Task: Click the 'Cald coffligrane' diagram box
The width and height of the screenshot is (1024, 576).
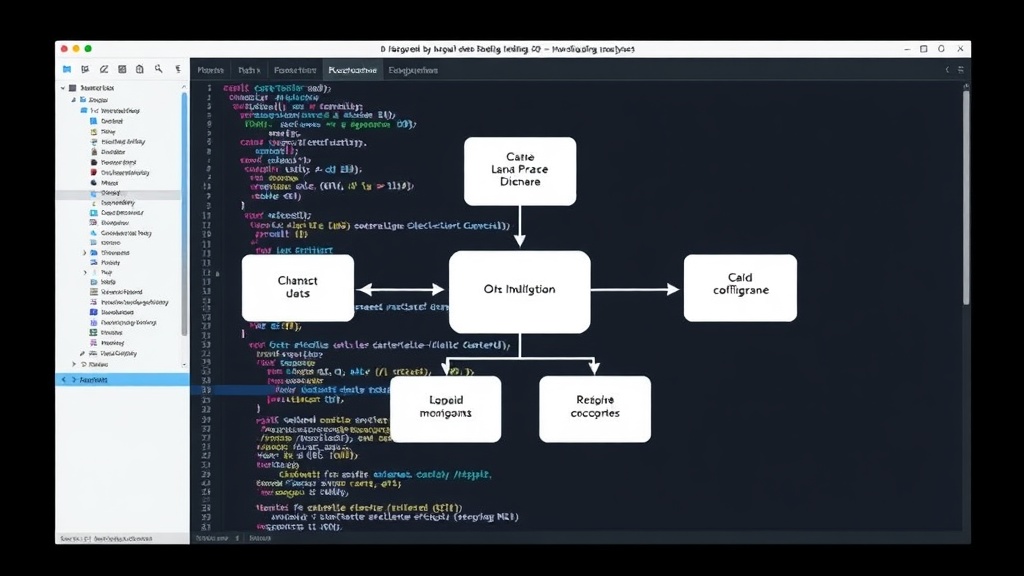Action: [x=740, y=288]
